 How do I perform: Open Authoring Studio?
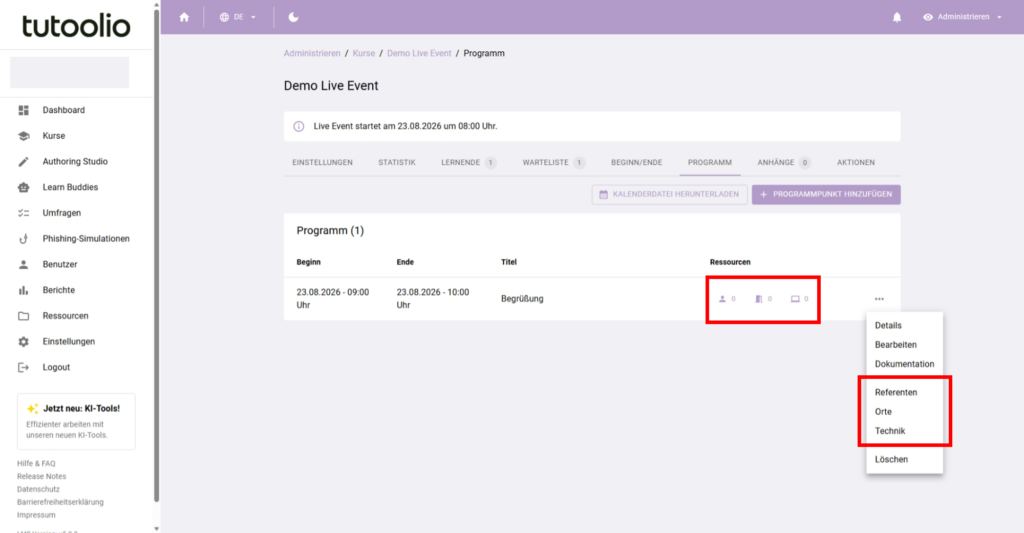76,161
